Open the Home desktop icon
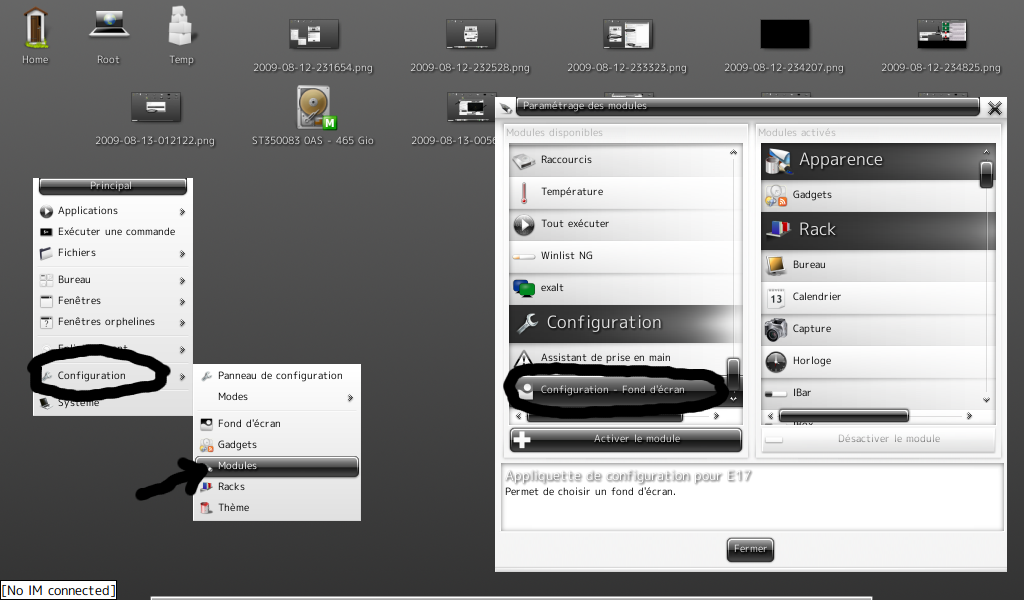The height and width of the screenshot is (600, 1024). (x=35, y=29)
